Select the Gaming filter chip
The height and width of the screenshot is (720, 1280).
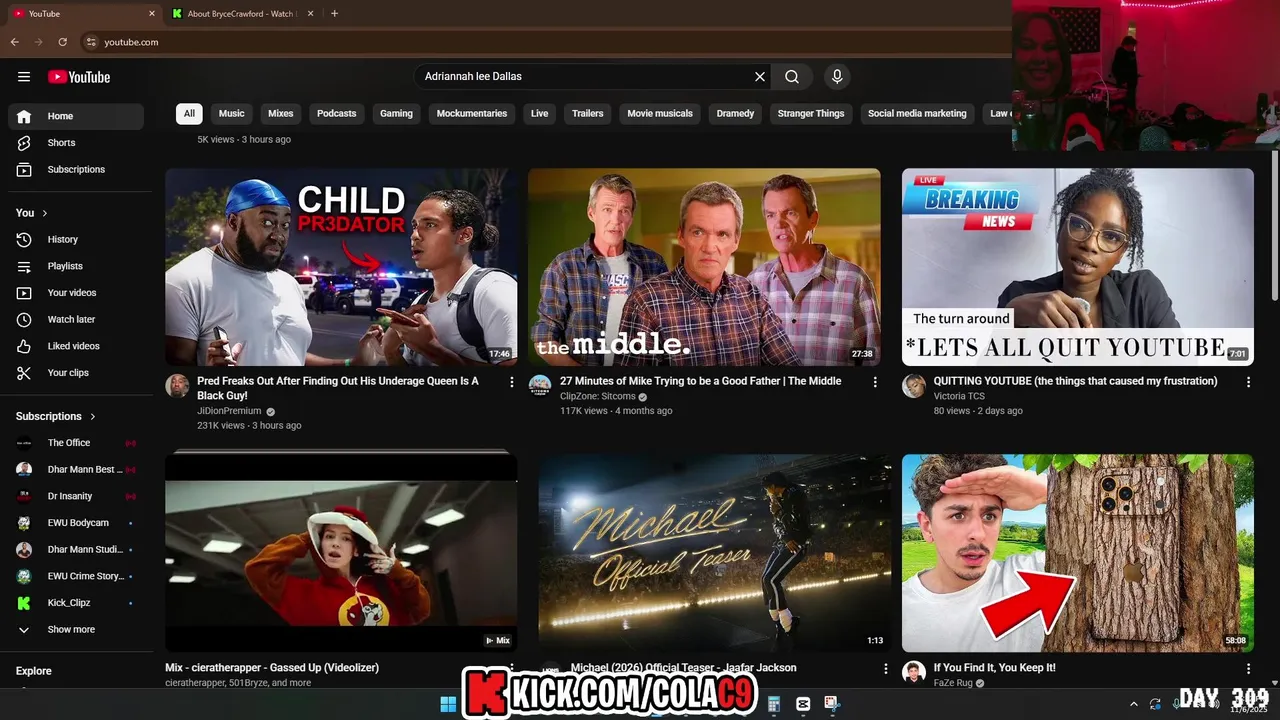396,114
